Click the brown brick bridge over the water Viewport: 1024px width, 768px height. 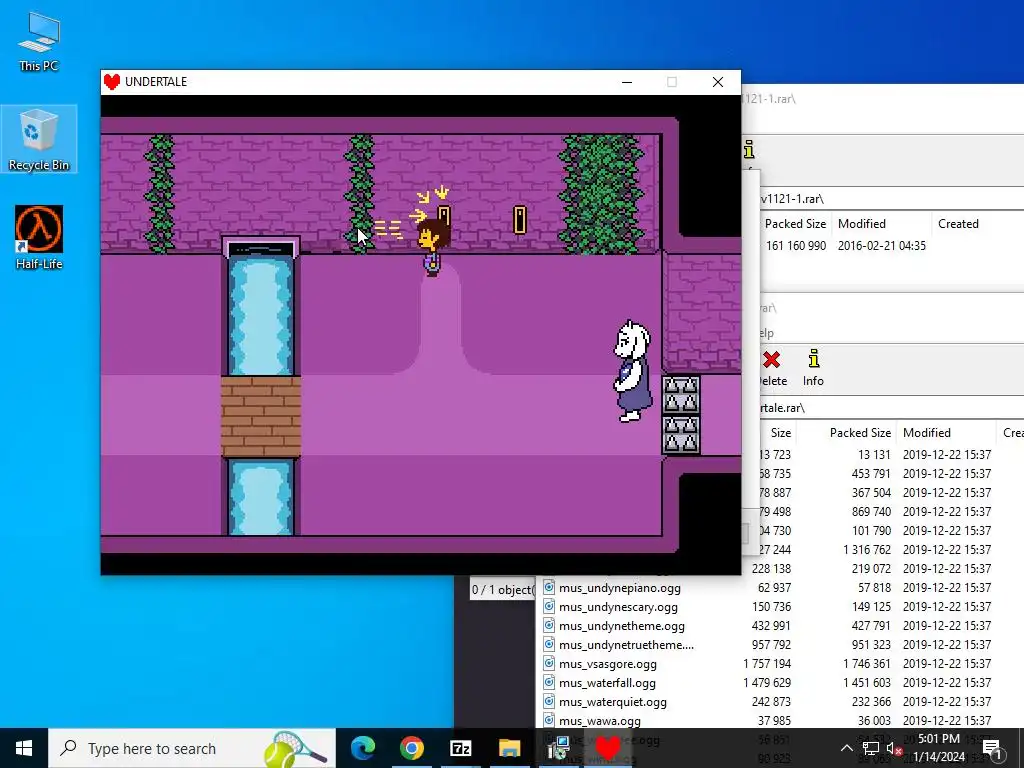[261, 415]
